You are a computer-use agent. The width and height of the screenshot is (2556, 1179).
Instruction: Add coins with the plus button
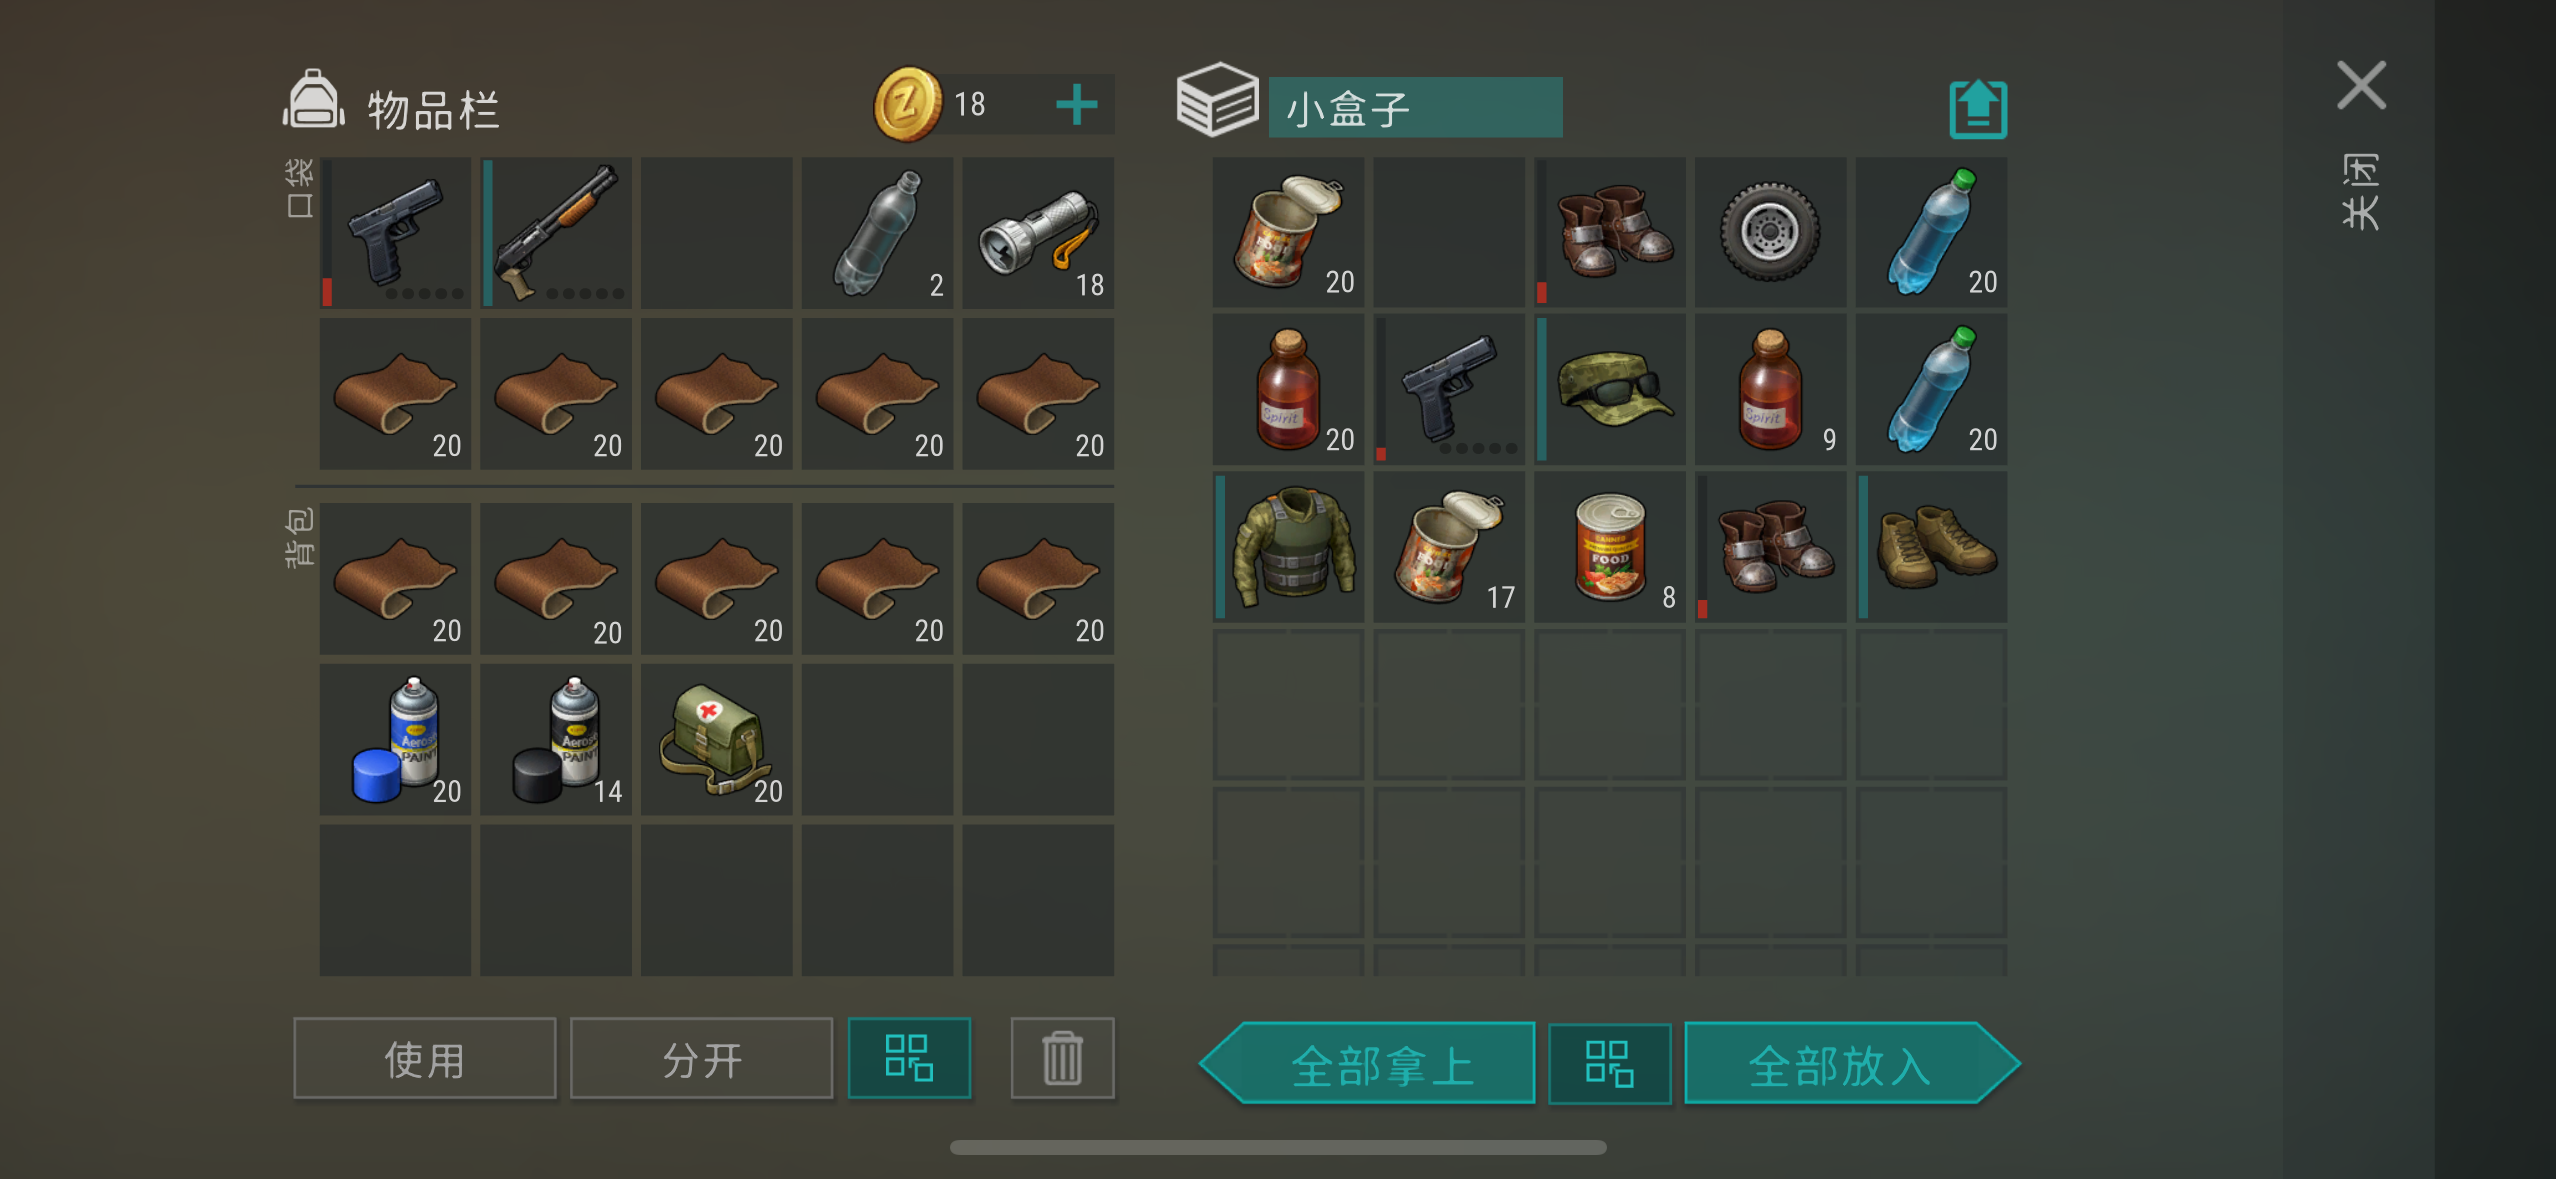tap(1076, 104)
